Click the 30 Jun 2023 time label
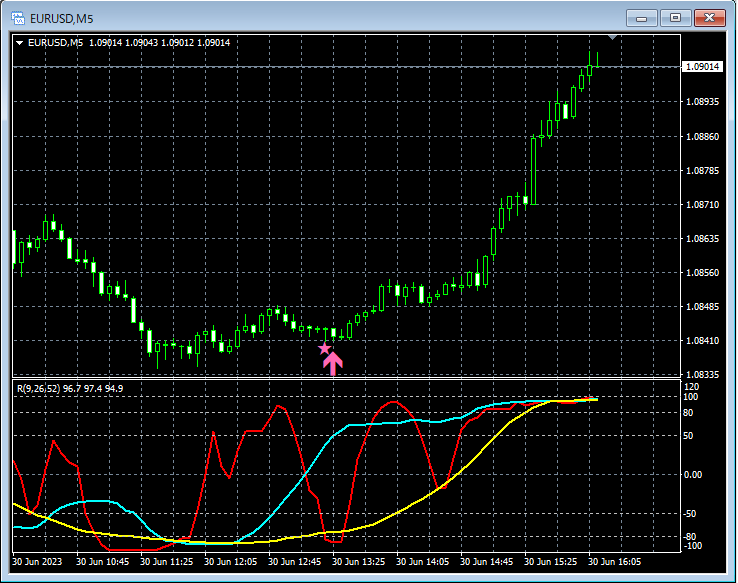Screen dimensions: 738x583 [37, 562]
